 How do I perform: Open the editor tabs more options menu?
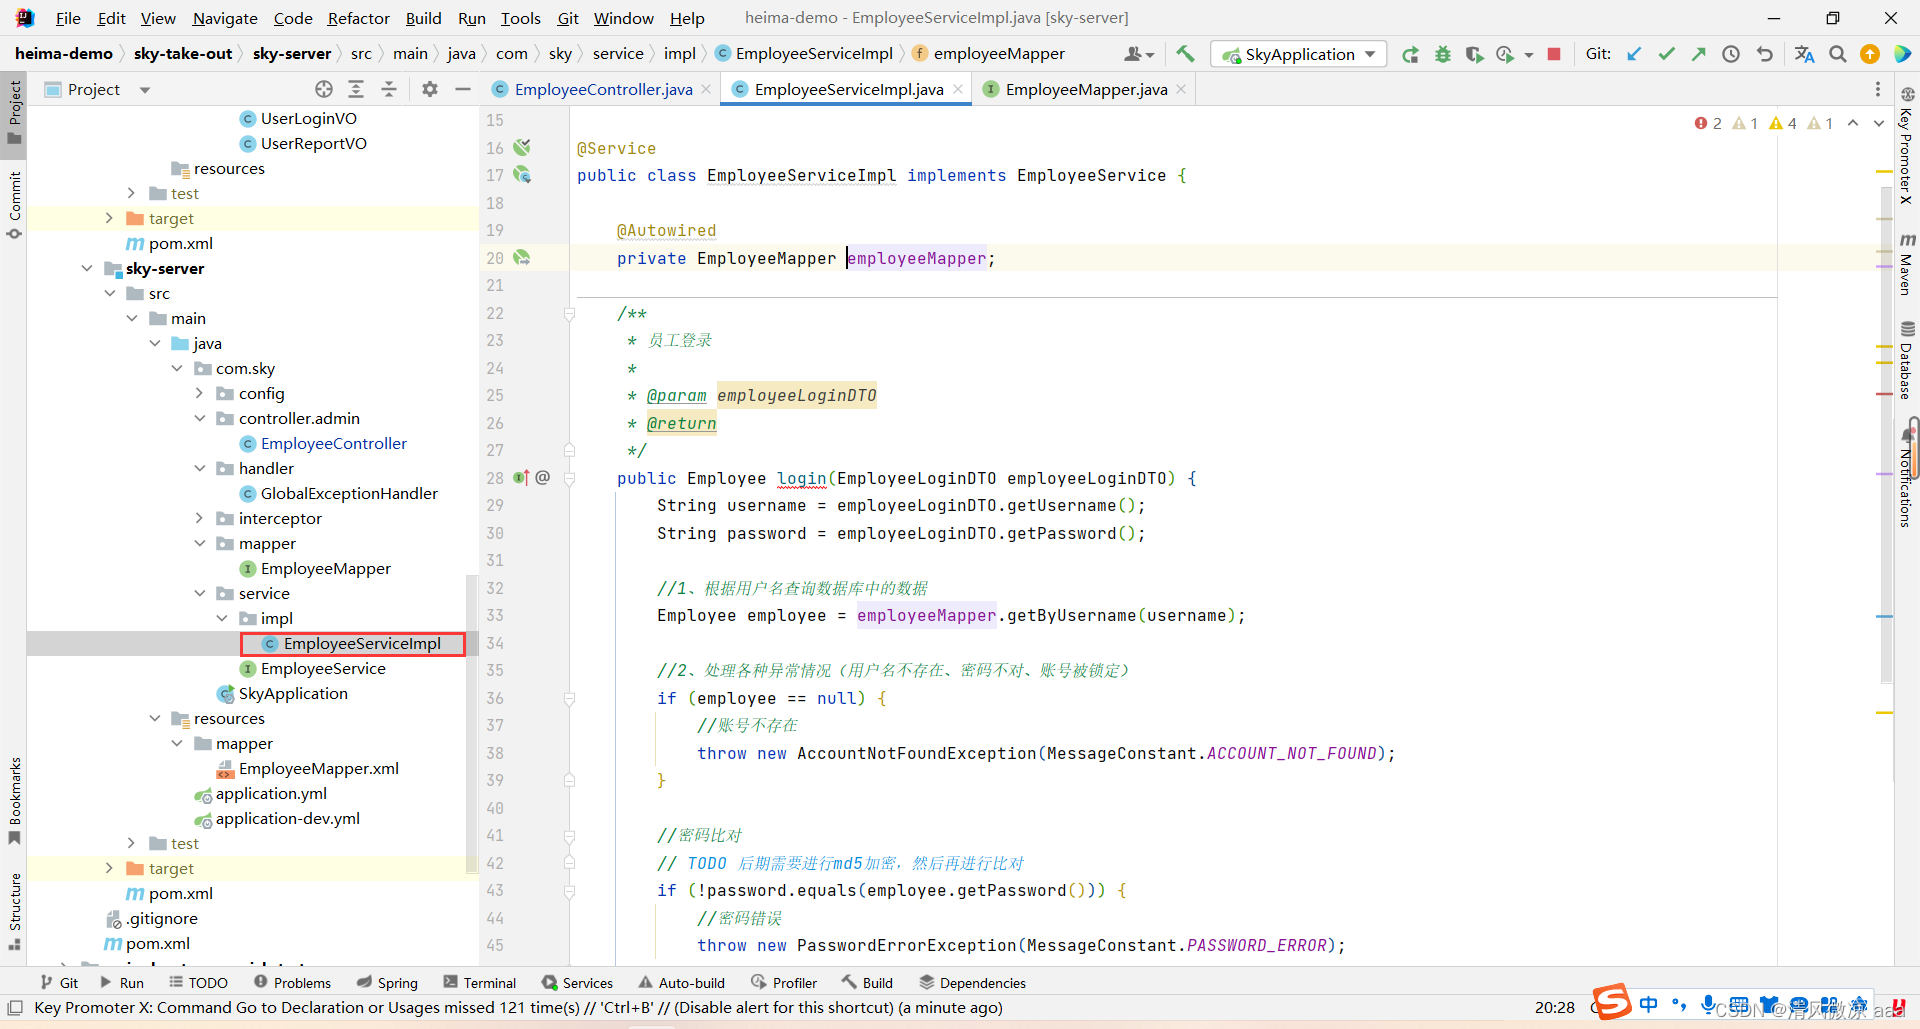[x=1878, y=89]
